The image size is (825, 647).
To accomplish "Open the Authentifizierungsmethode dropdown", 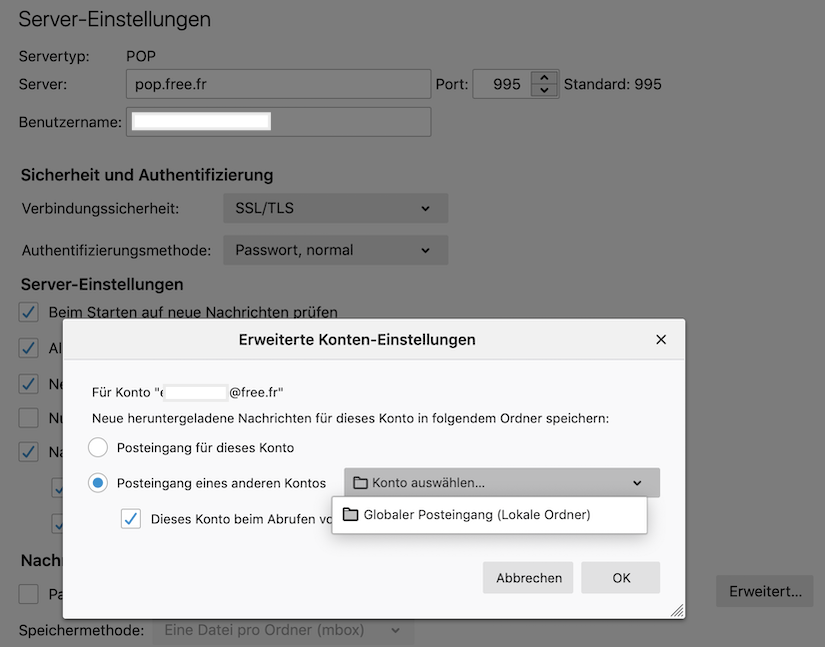I will click(x=335, y=250).
